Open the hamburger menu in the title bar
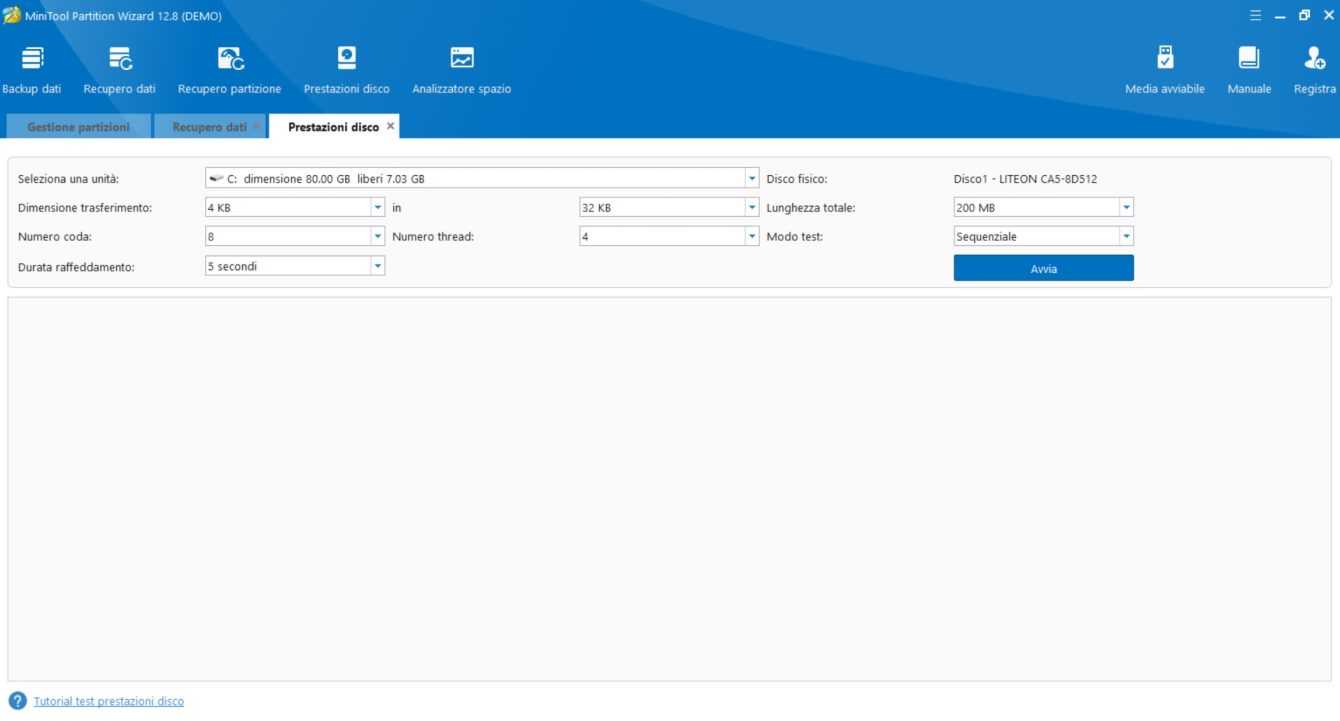Screen dimensions: 1340x721 pos(1256,15)
